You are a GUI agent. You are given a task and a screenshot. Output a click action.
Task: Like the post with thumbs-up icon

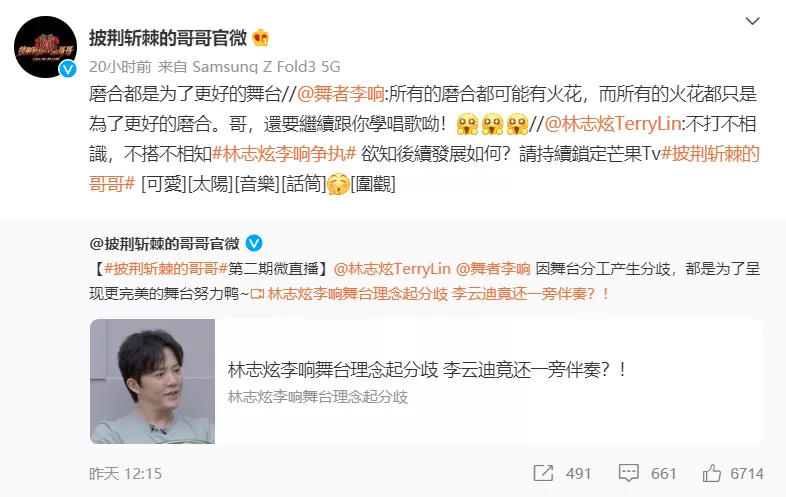tap(711, 473)
